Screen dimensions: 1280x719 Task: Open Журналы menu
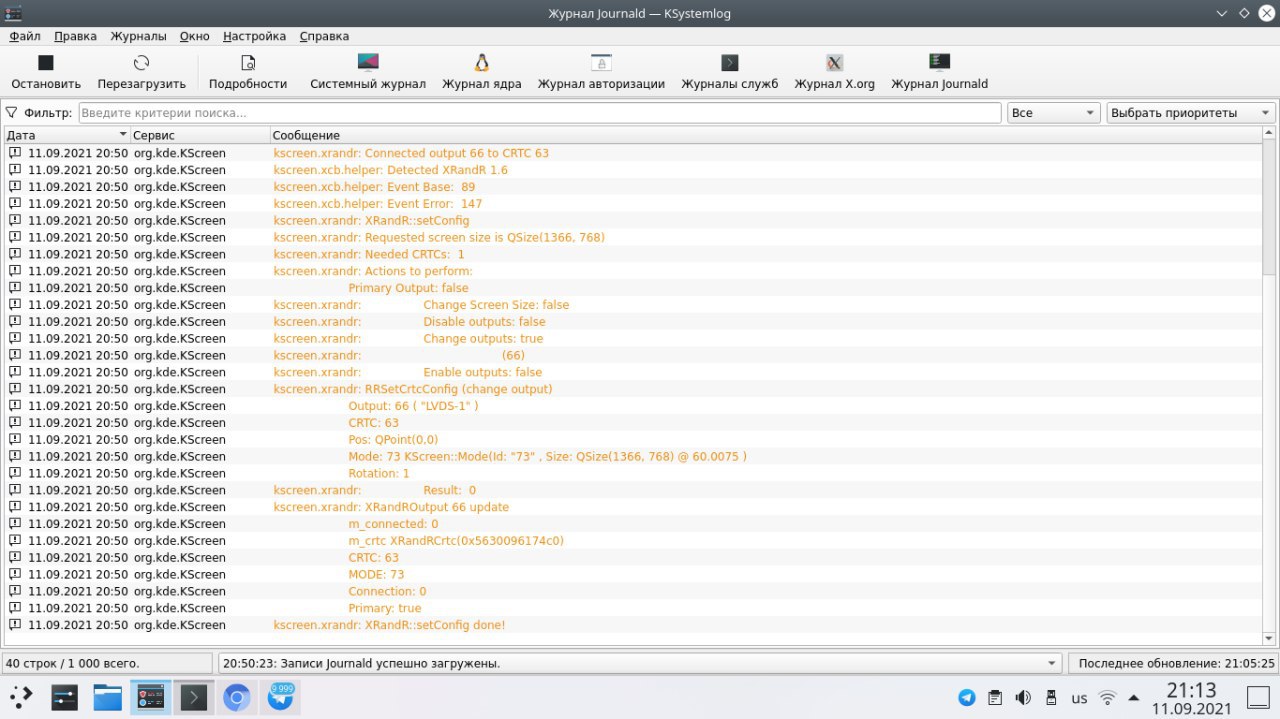pyautogui.click(x=138, y=36)
